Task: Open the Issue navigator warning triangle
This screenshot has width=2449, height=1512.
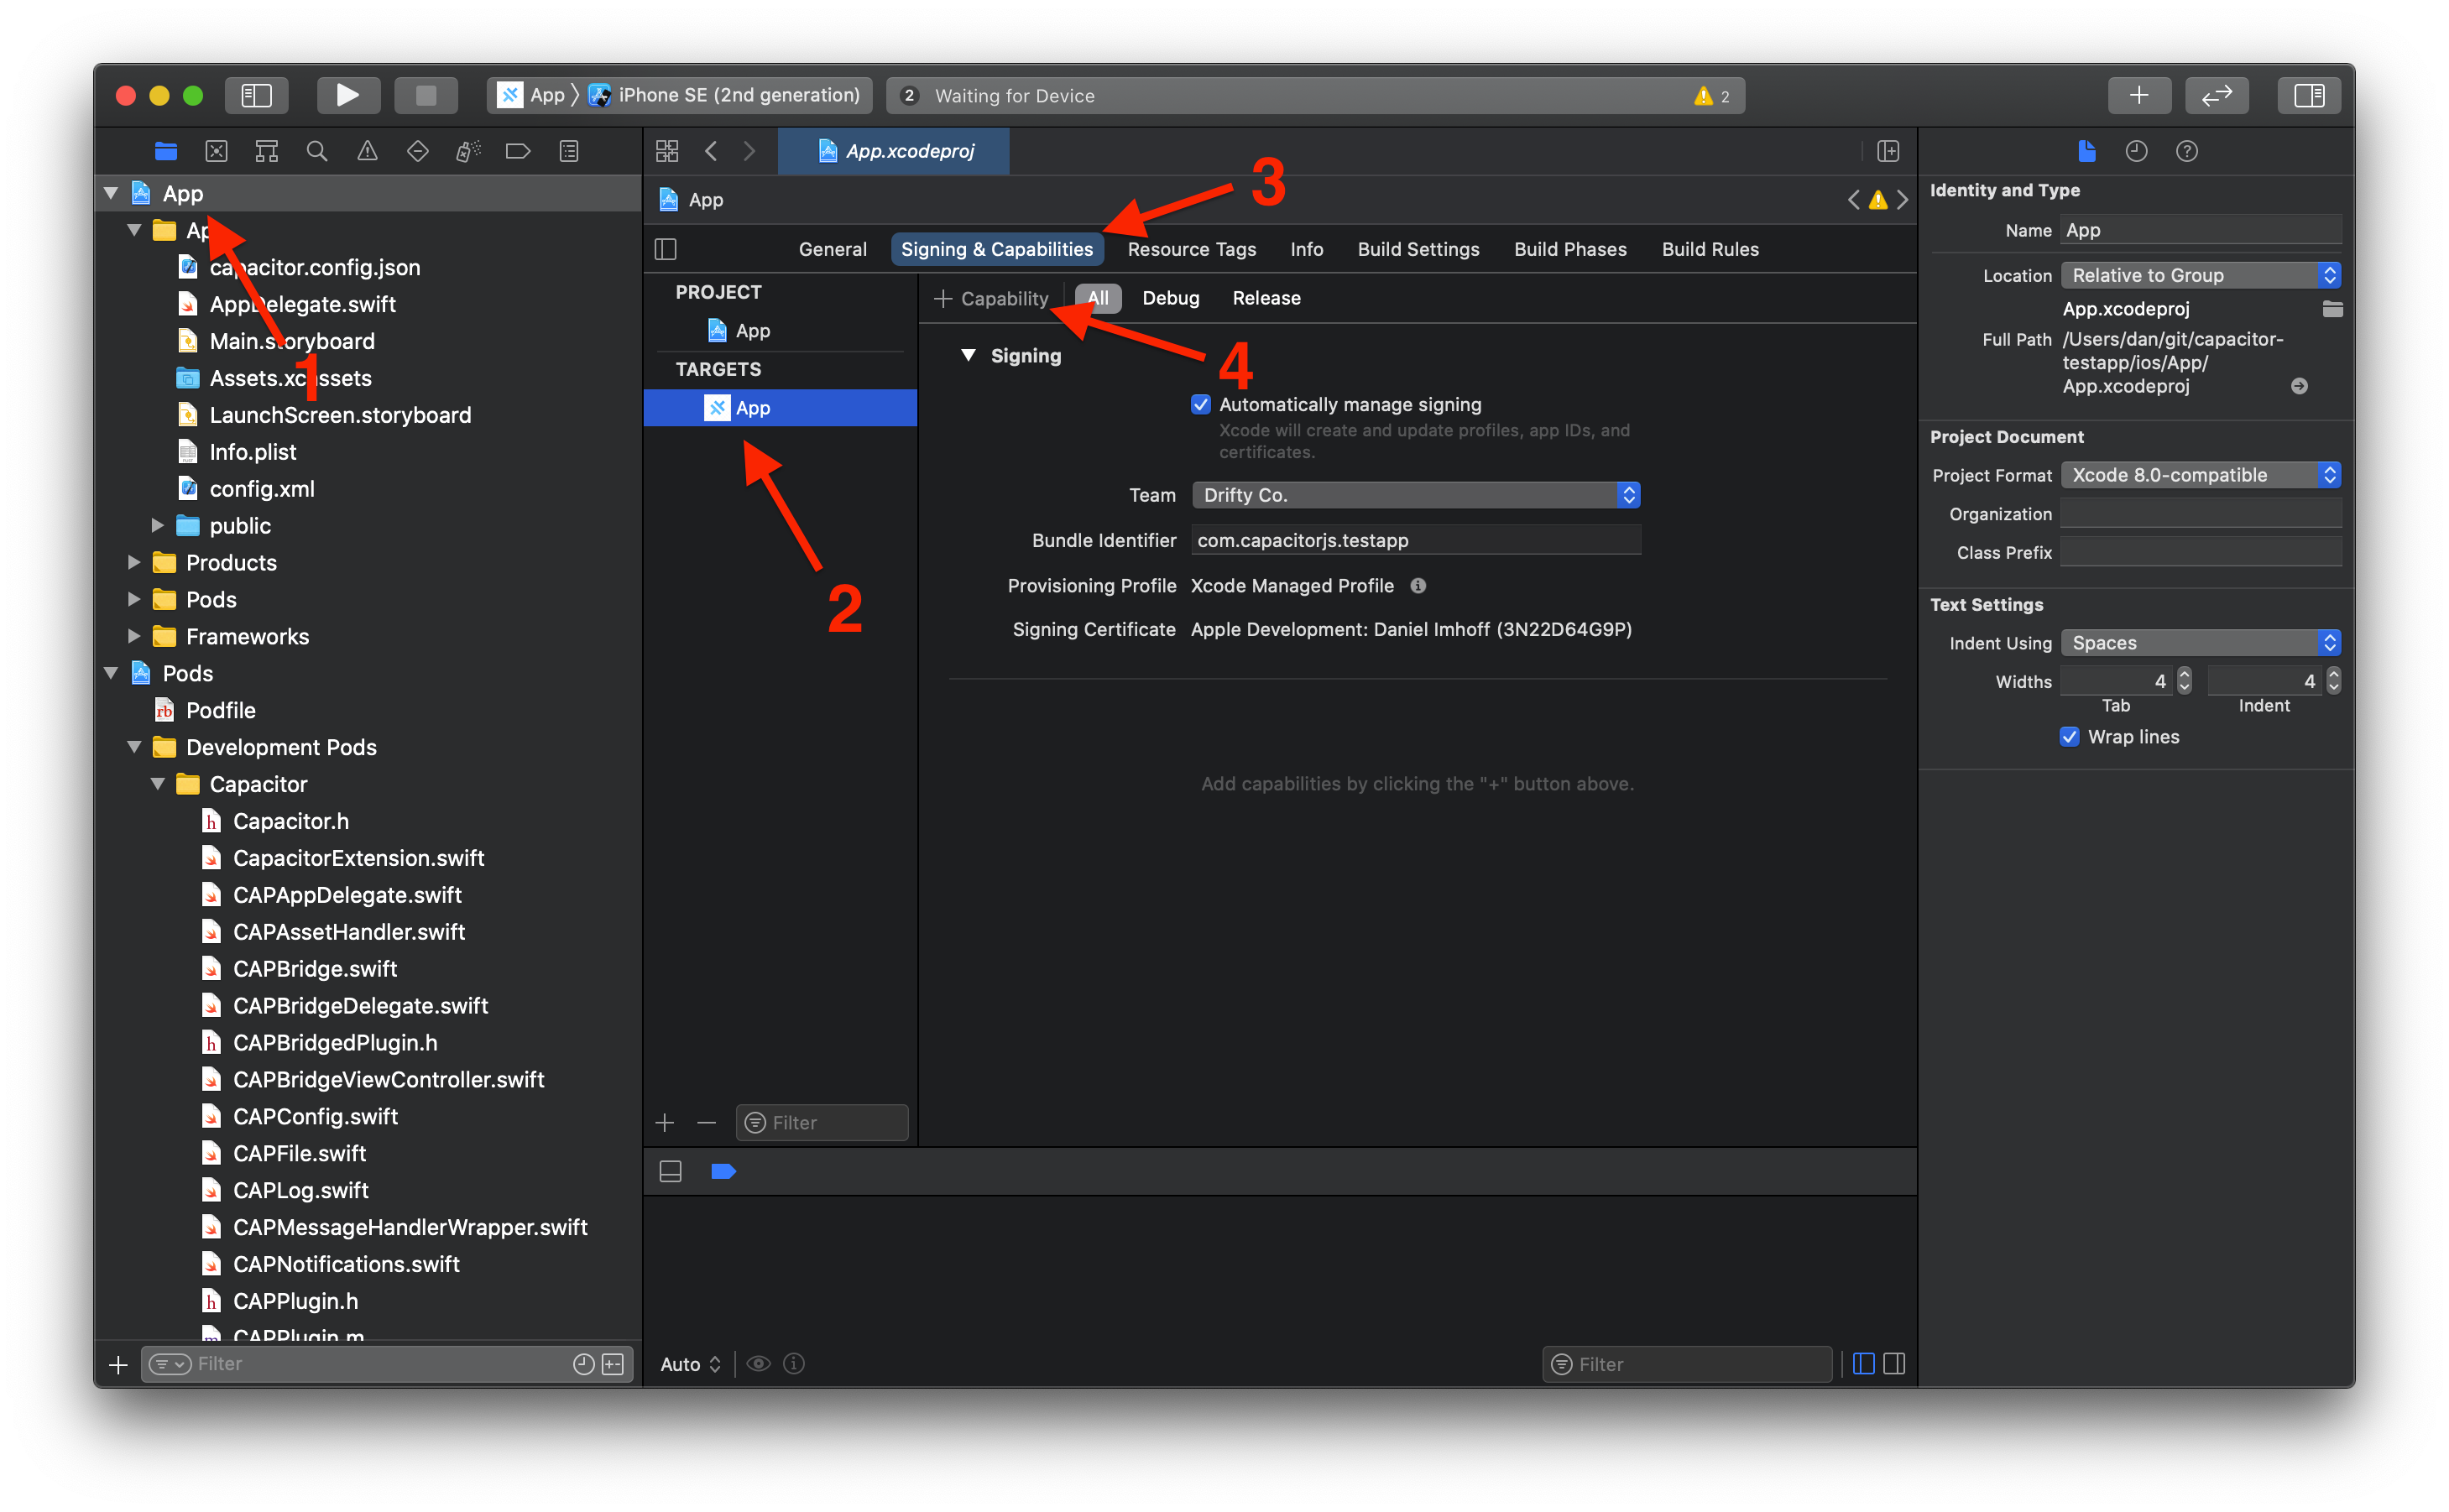Action: (x=367, y=150)
